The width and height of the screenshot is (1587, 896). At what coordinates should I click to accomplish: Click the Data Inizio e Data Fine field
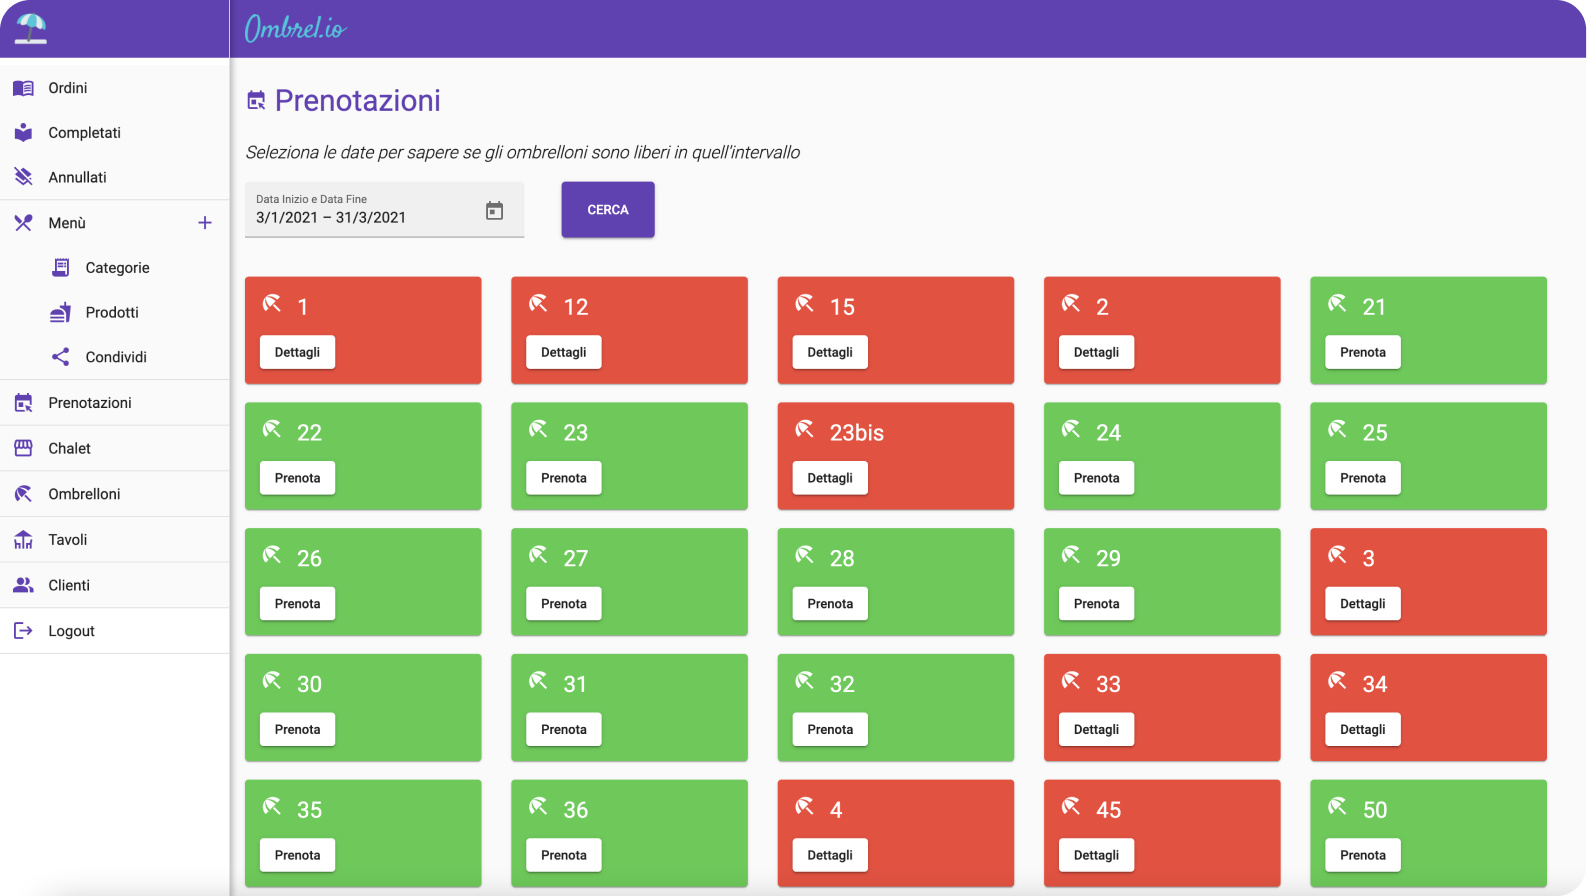[x=384, y=210]
